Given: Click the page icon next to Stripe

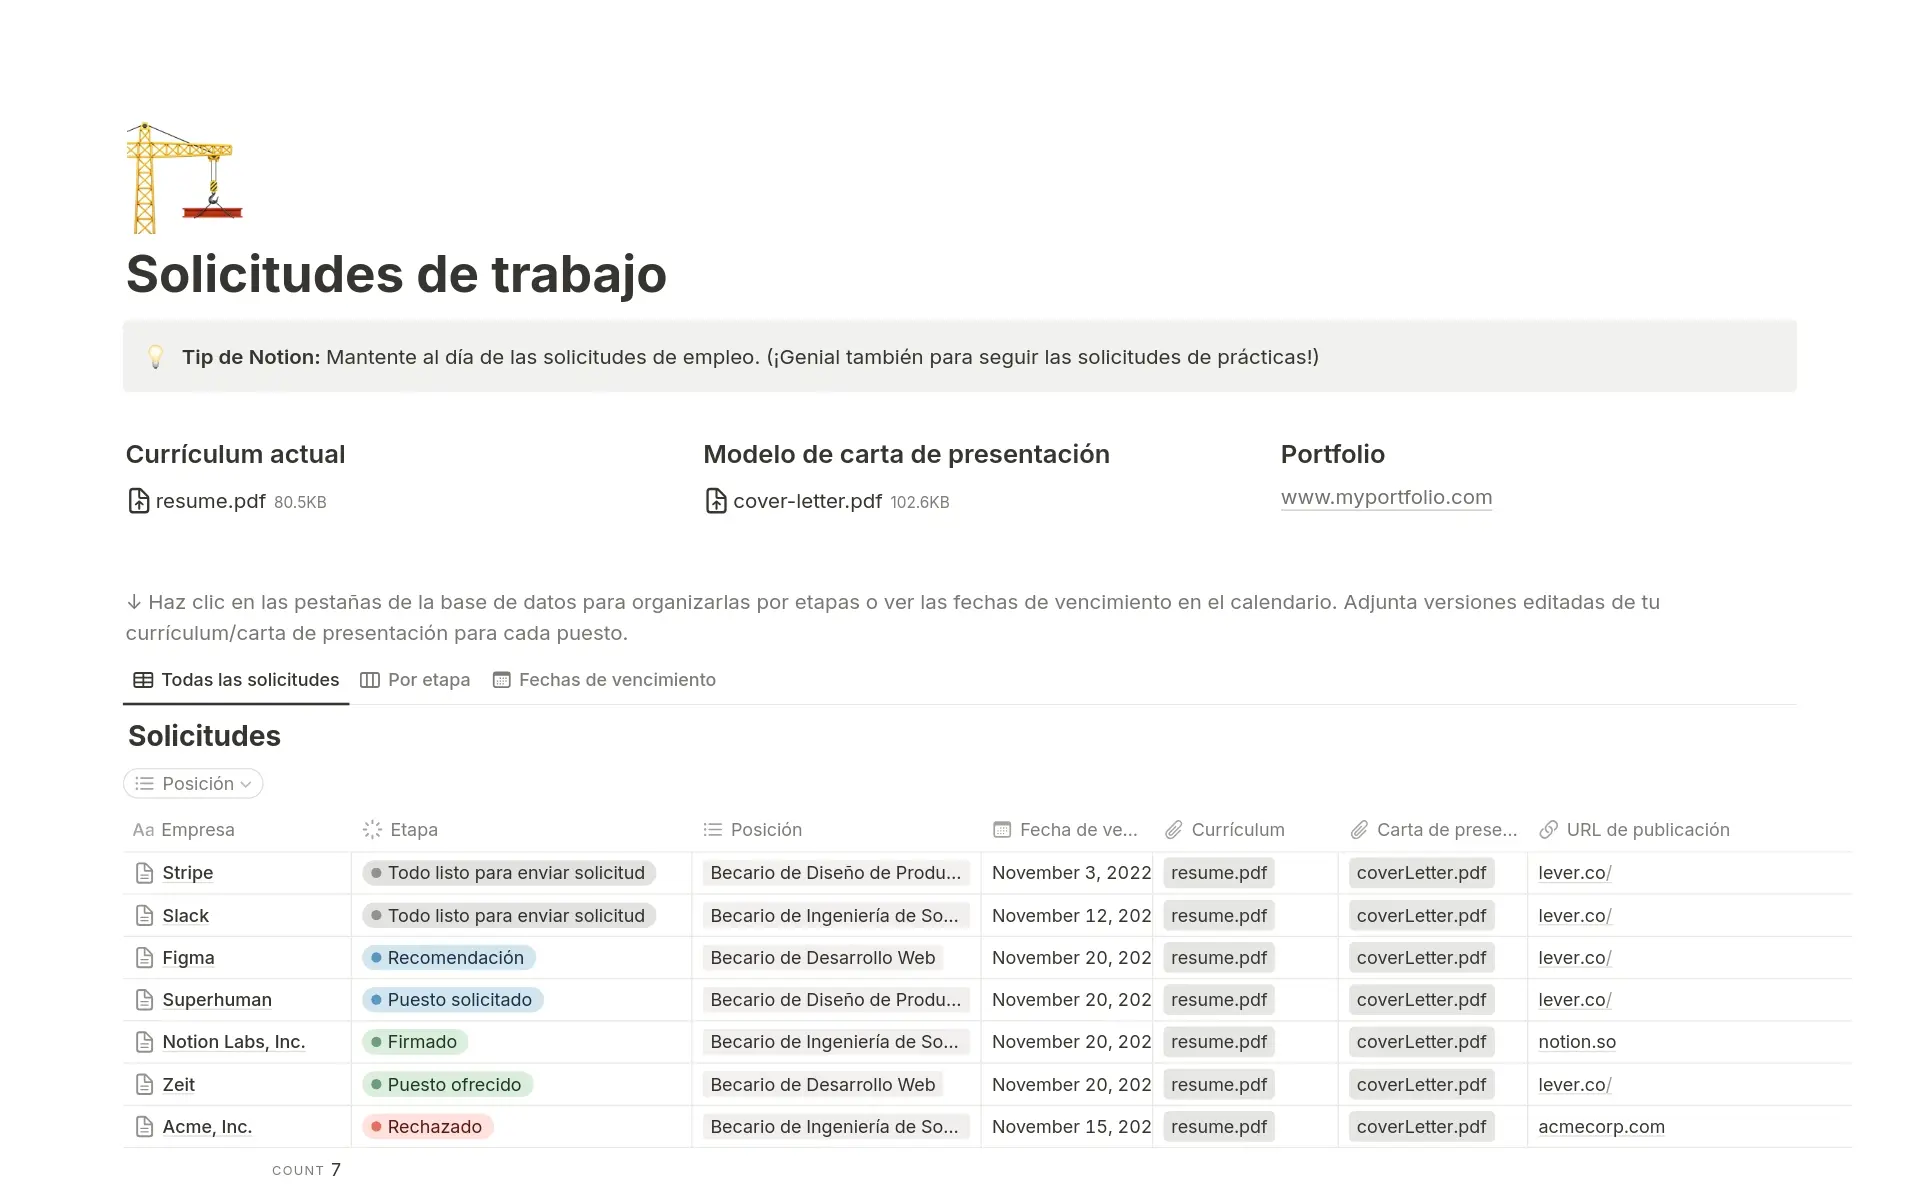Looking at the screenshot, I should pyautogui.click(x=144, y=873).
